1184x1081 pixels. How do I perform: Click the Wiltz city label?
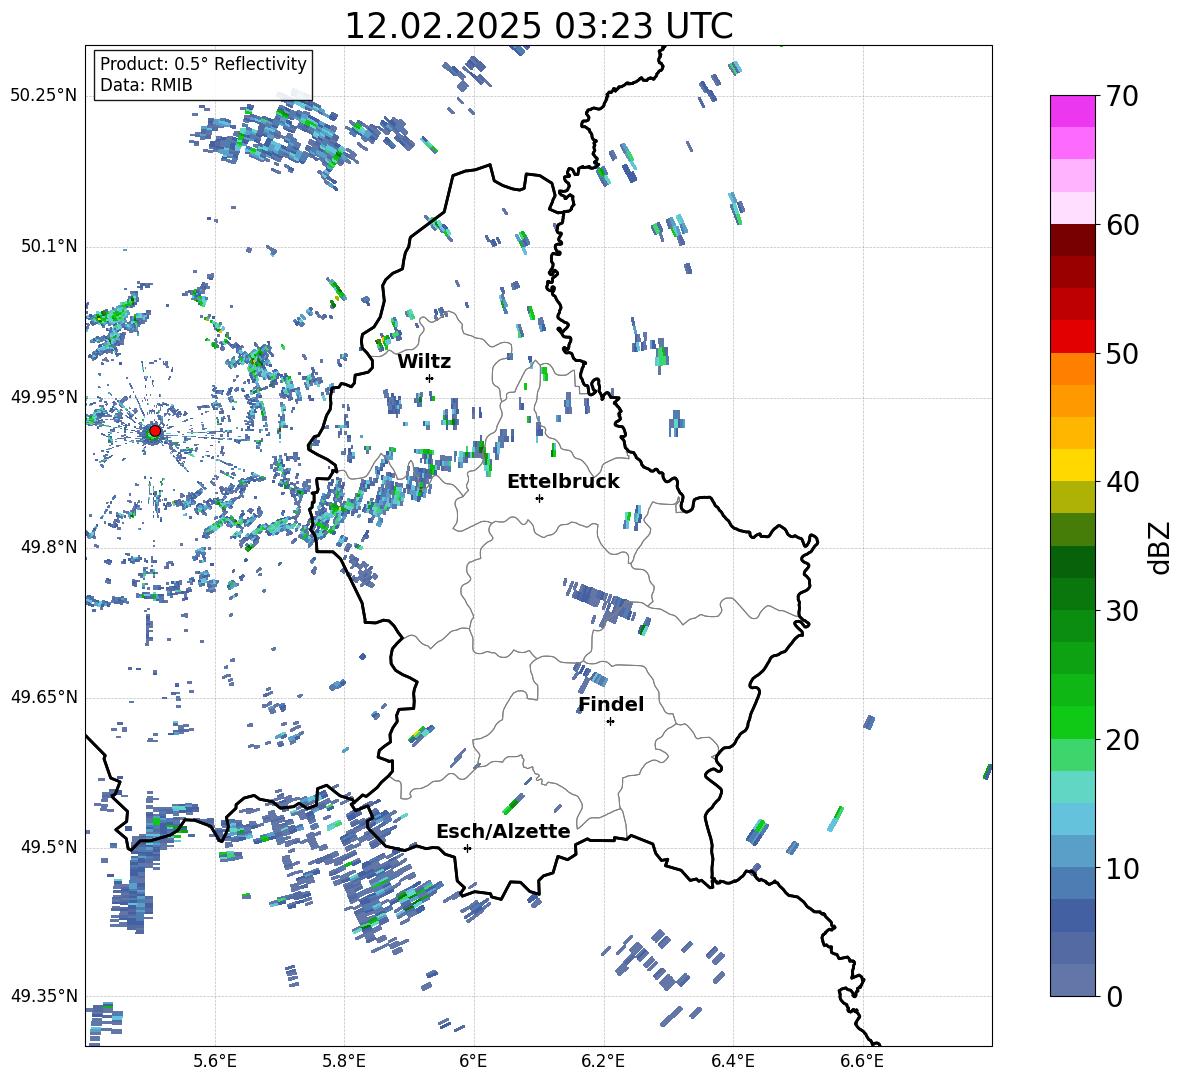(x=424, y=362)
